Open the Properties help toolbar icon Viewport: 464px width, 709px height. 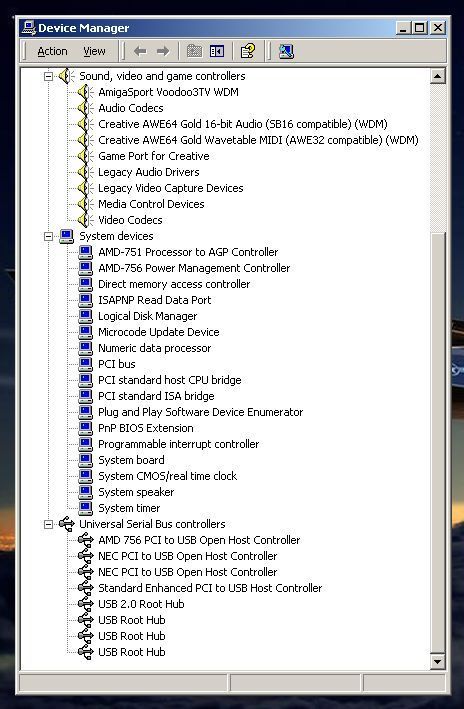[247, 51]
